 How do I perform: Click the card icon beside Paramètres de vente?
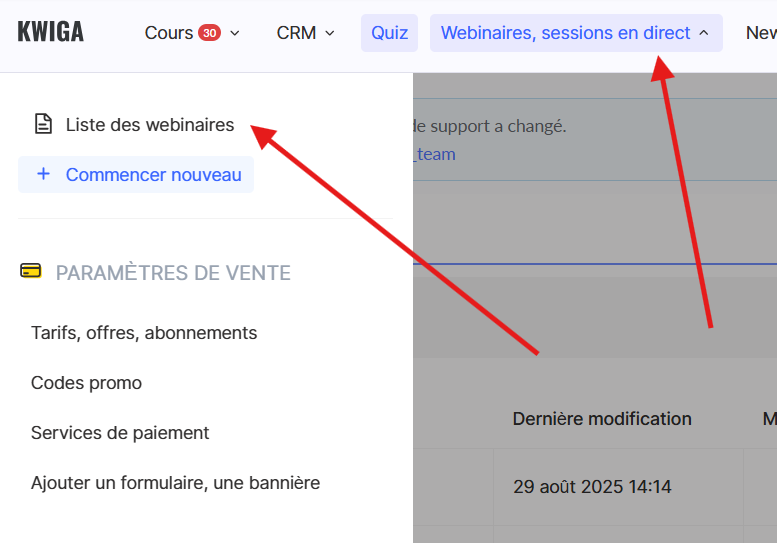click(31, 271)
